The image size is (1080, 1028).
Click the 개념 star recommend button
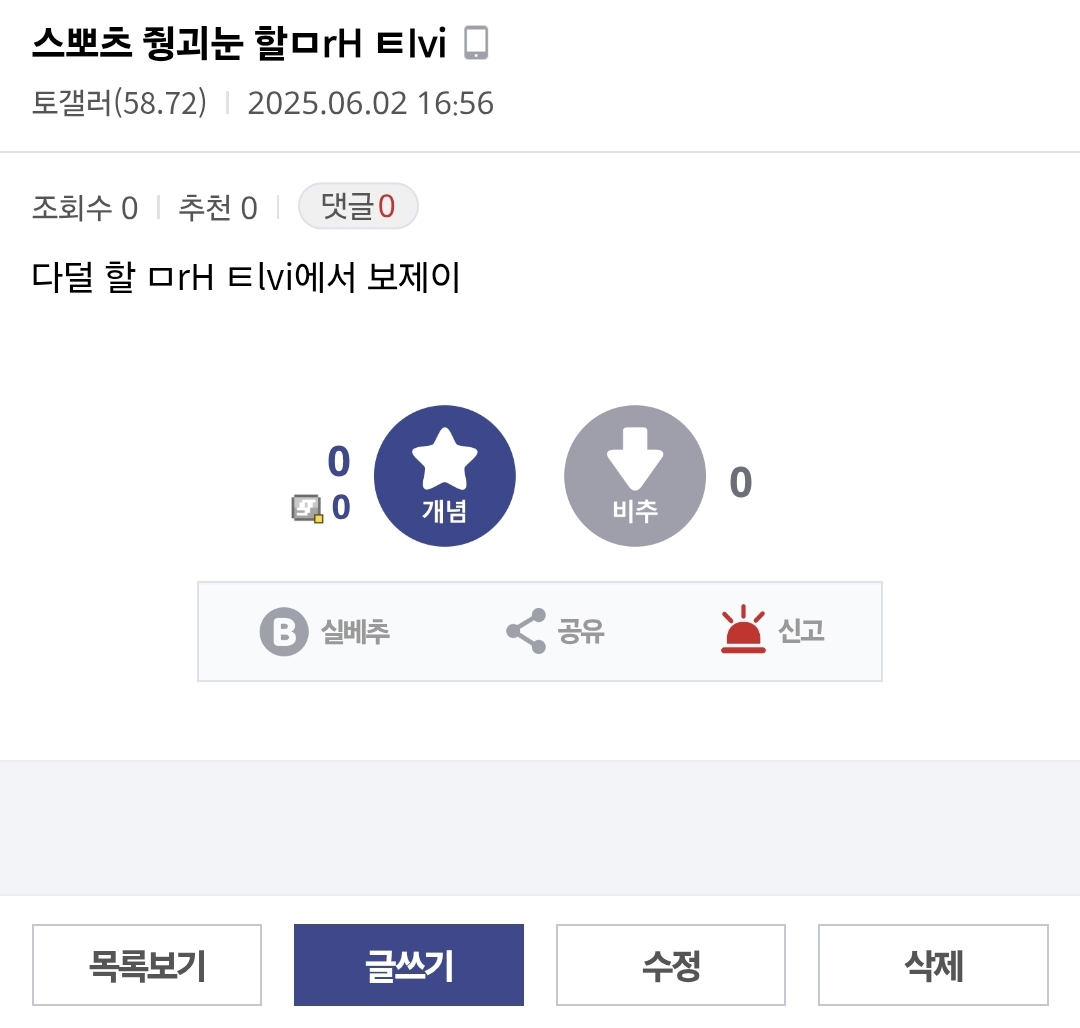[445, 476]
